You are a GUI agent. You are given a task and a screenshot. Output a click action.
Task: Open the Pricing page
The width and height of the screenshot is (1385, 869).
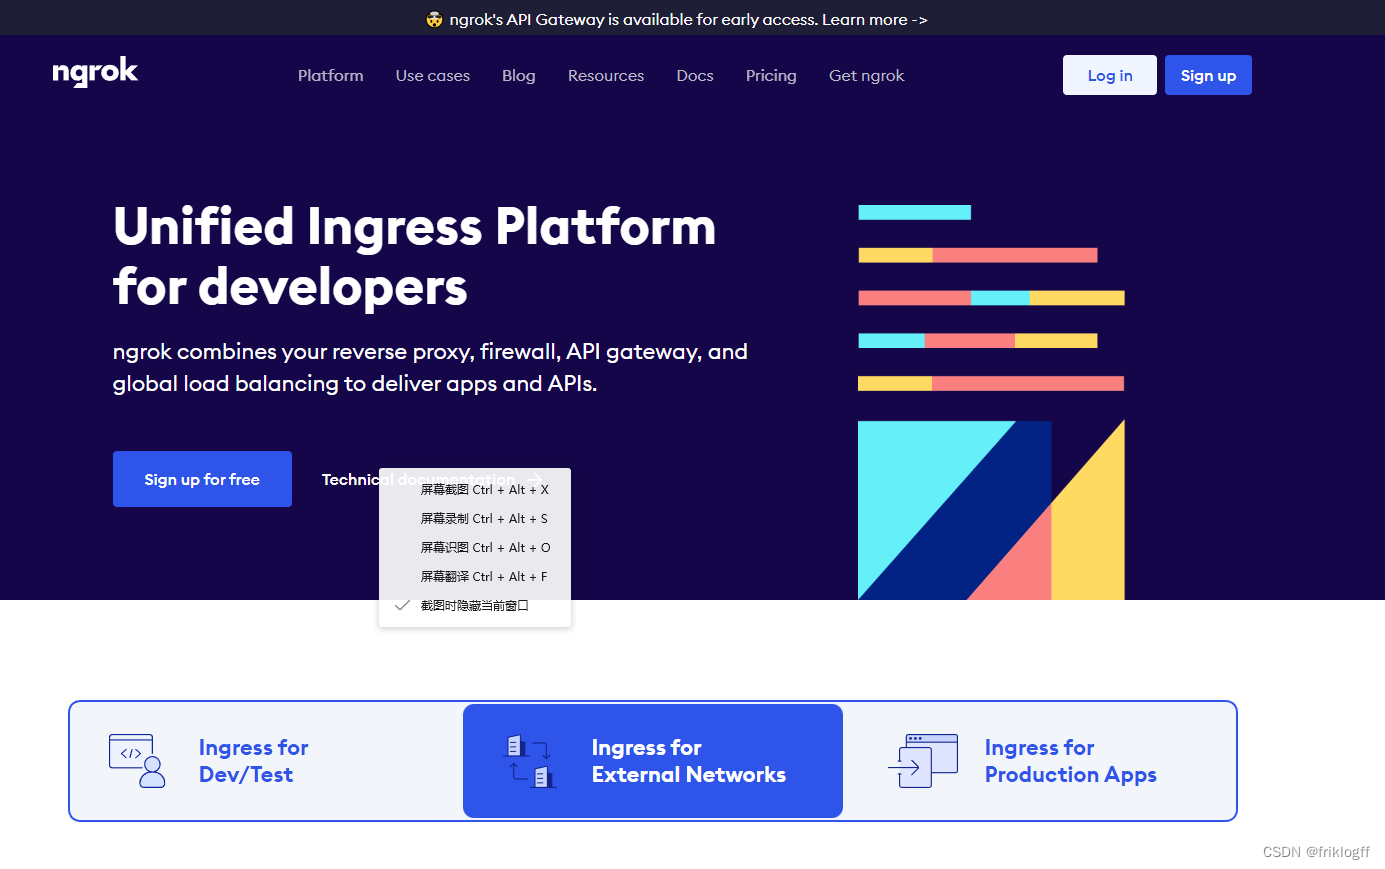[771, 75]
